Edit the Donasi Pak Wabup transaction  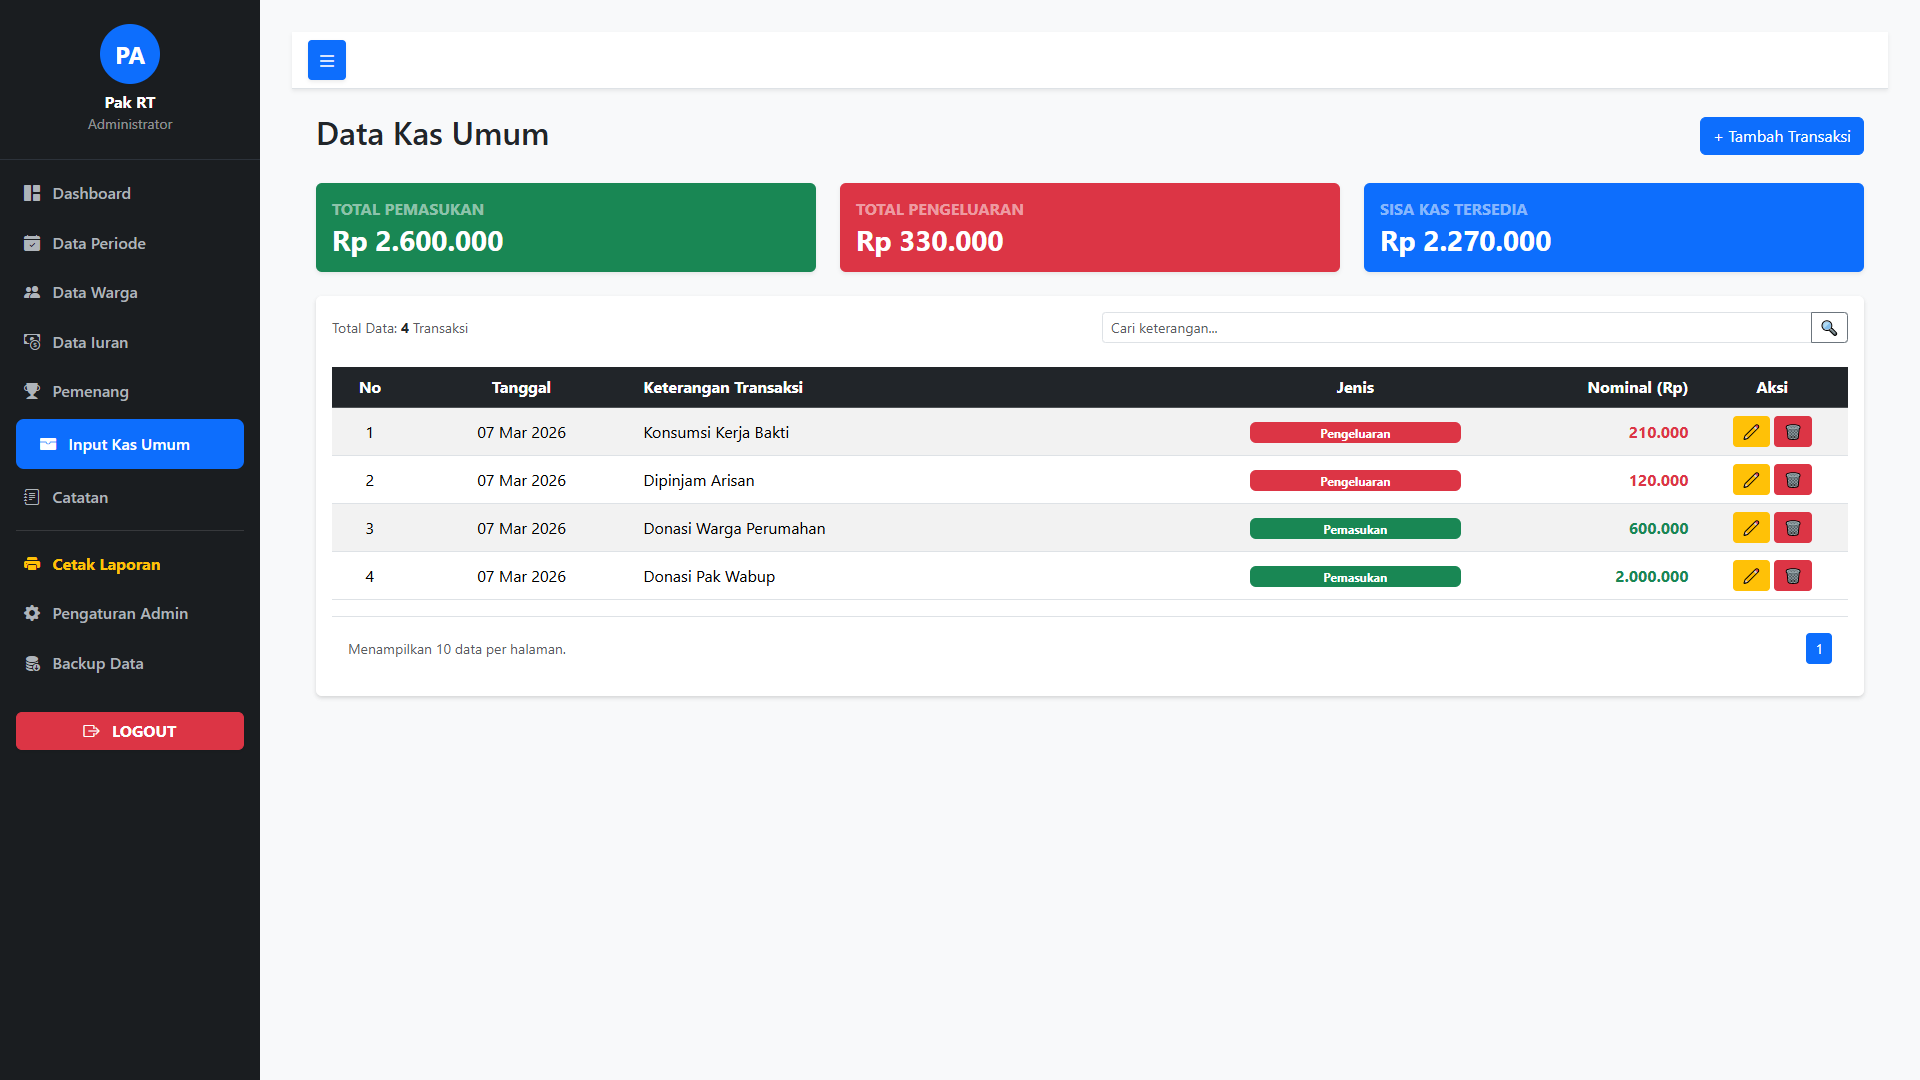pos(1750,576)
